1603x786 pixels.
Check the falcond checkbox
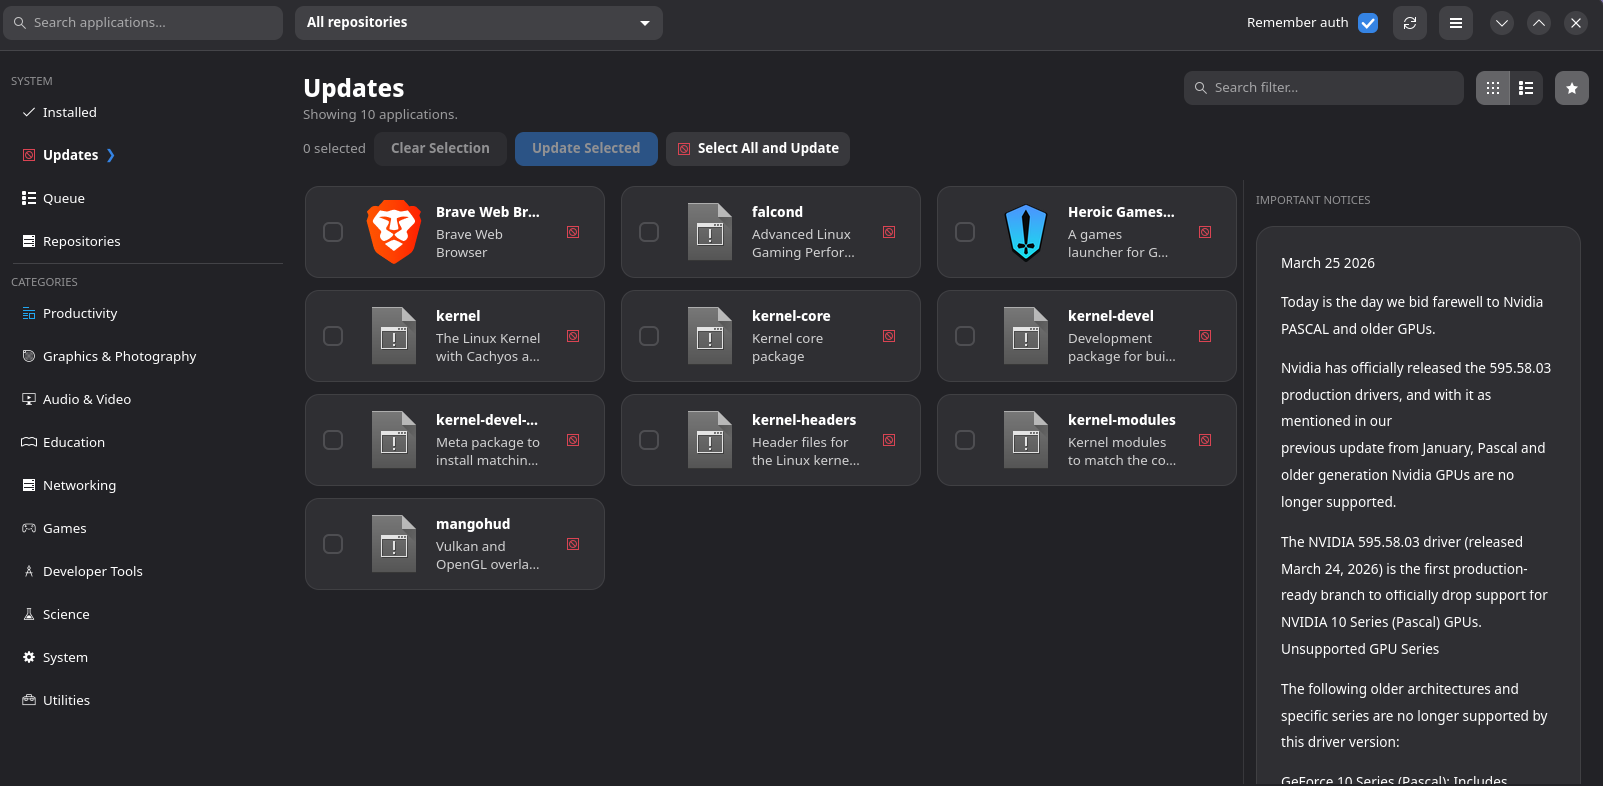tap(649, 232)
